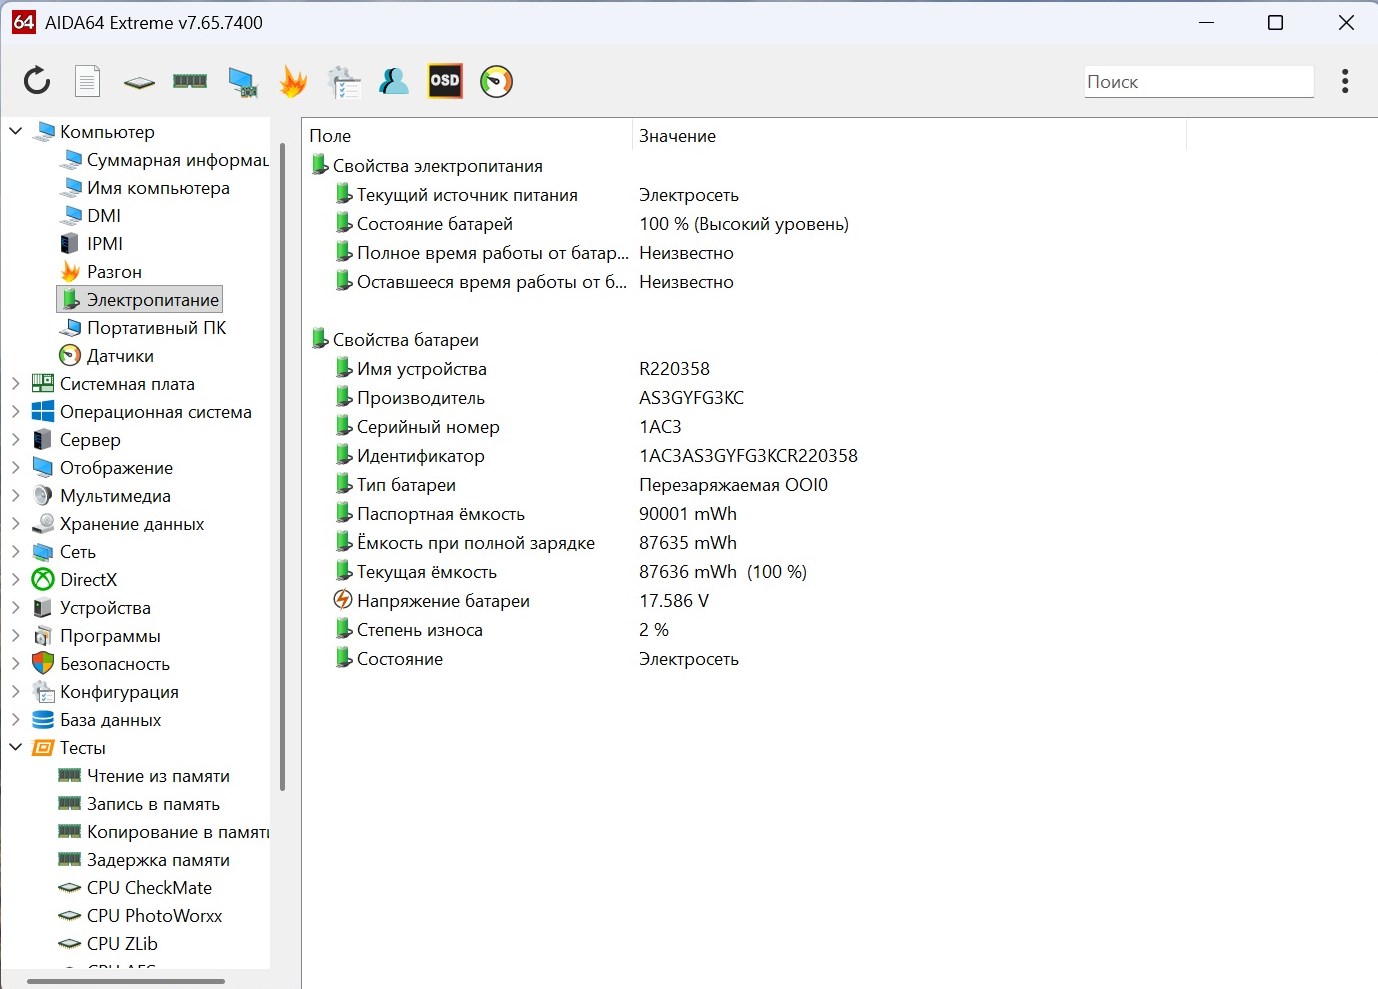Viewport: 1378px width, 989px height.
Task: Expand the Системная плата tree node
Action: [16, 383]
